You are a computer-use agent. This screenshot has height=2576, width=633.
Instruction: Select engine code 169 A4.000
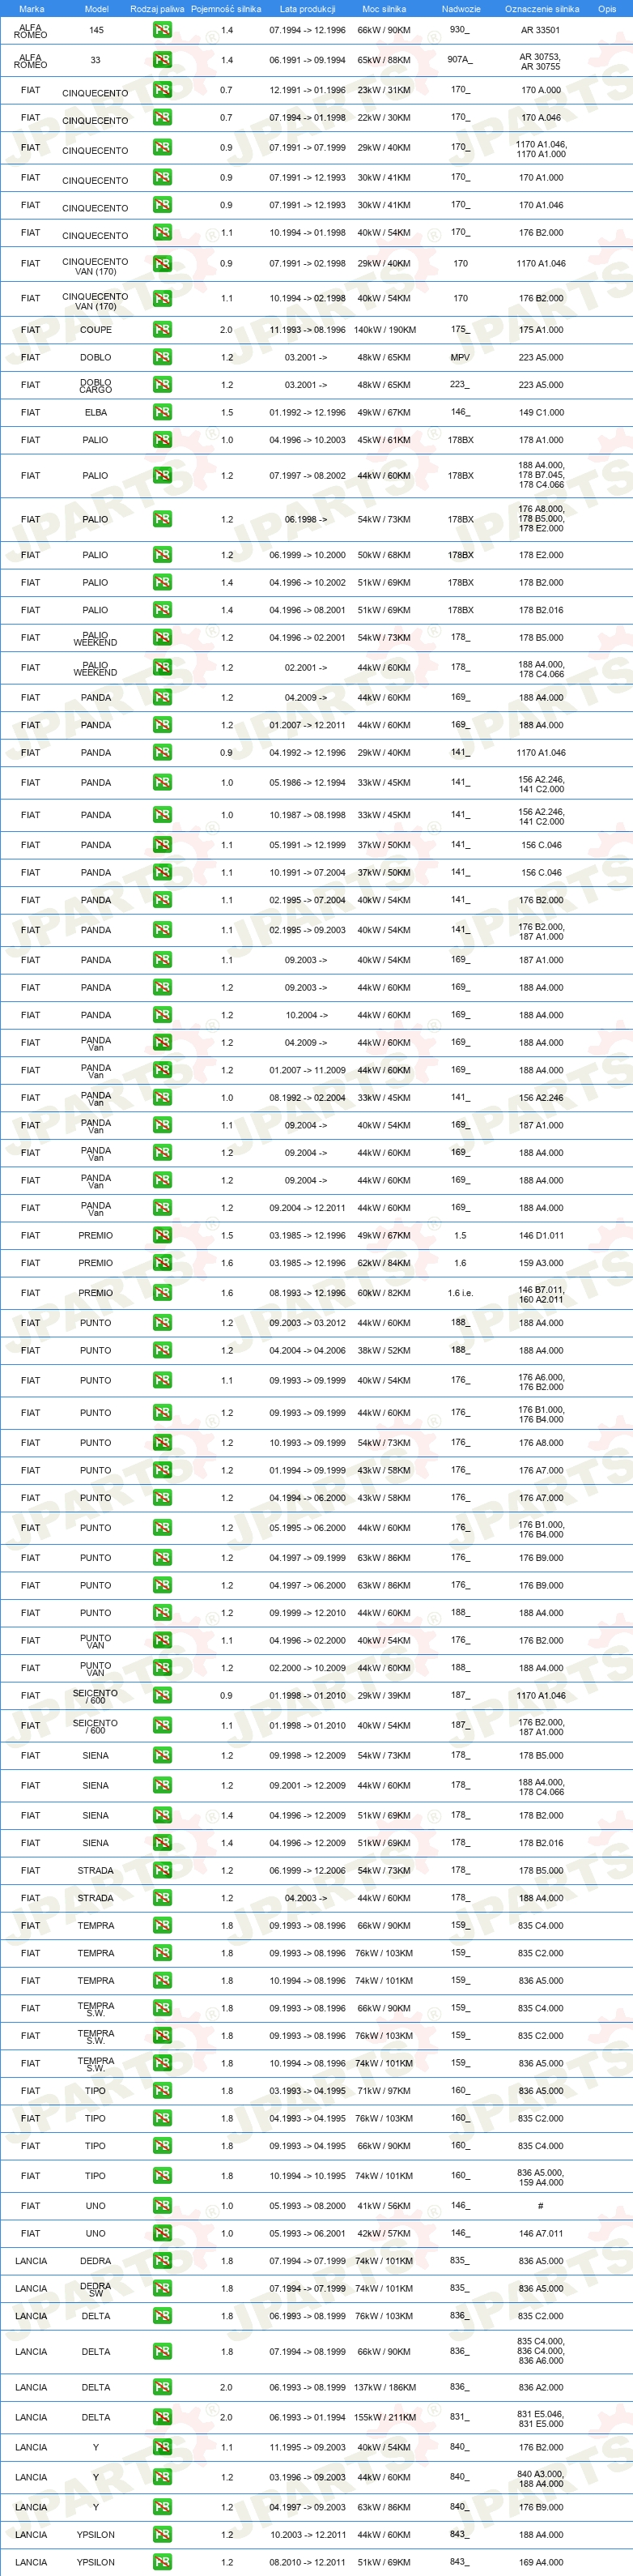[x=541, y=2562]
